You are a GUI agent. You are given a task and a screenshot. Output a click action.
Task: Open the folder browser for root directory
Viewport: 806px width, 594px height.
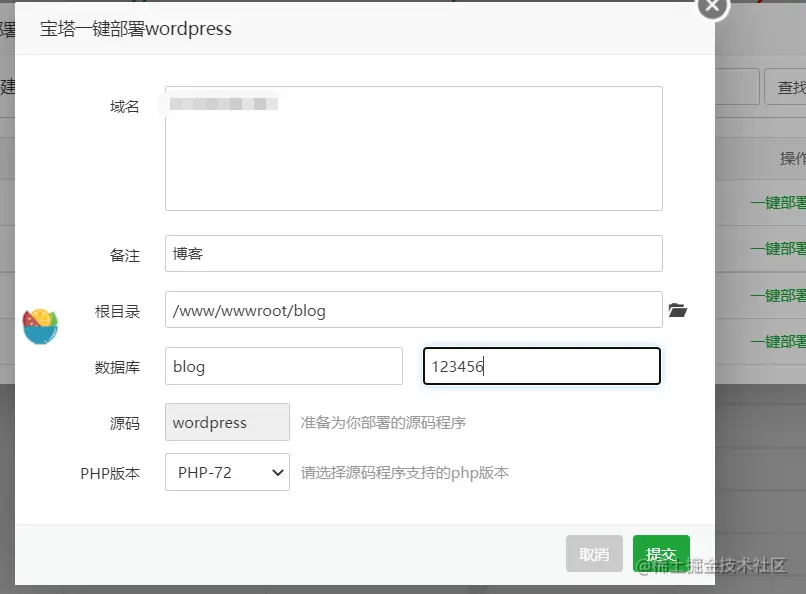677,310
